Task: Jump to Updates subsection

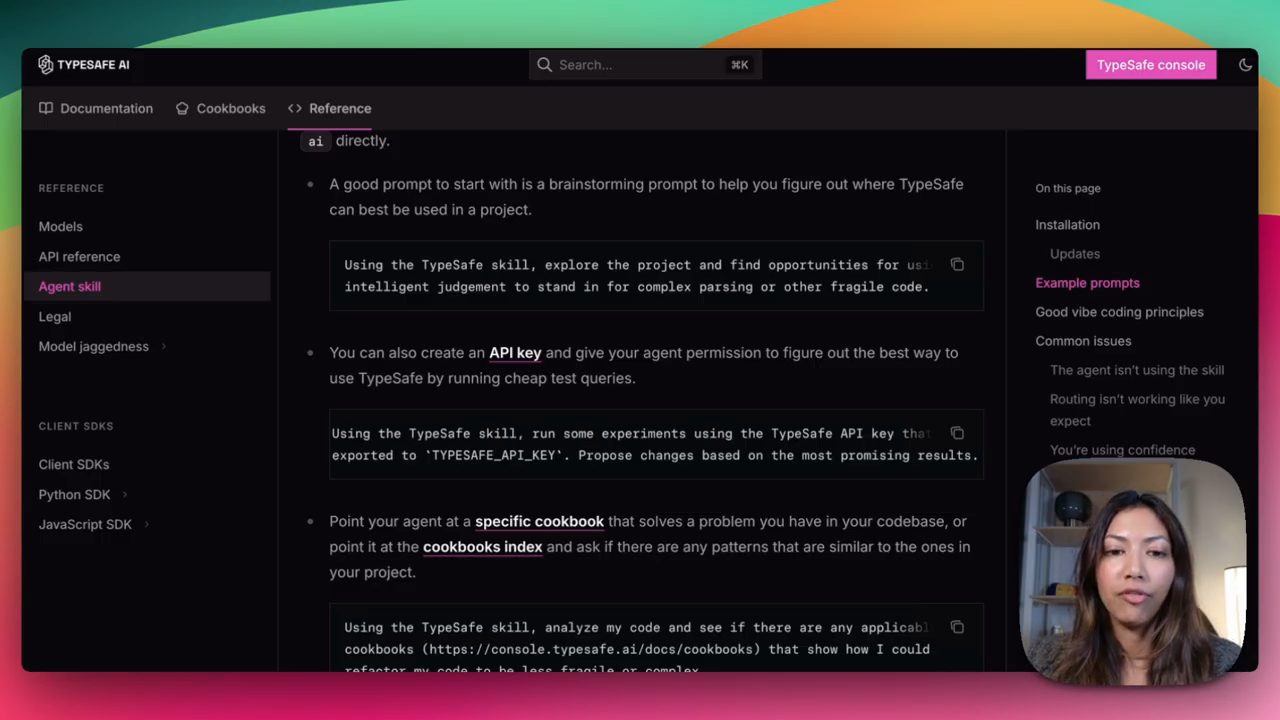Action: [x=1075, y=254]
